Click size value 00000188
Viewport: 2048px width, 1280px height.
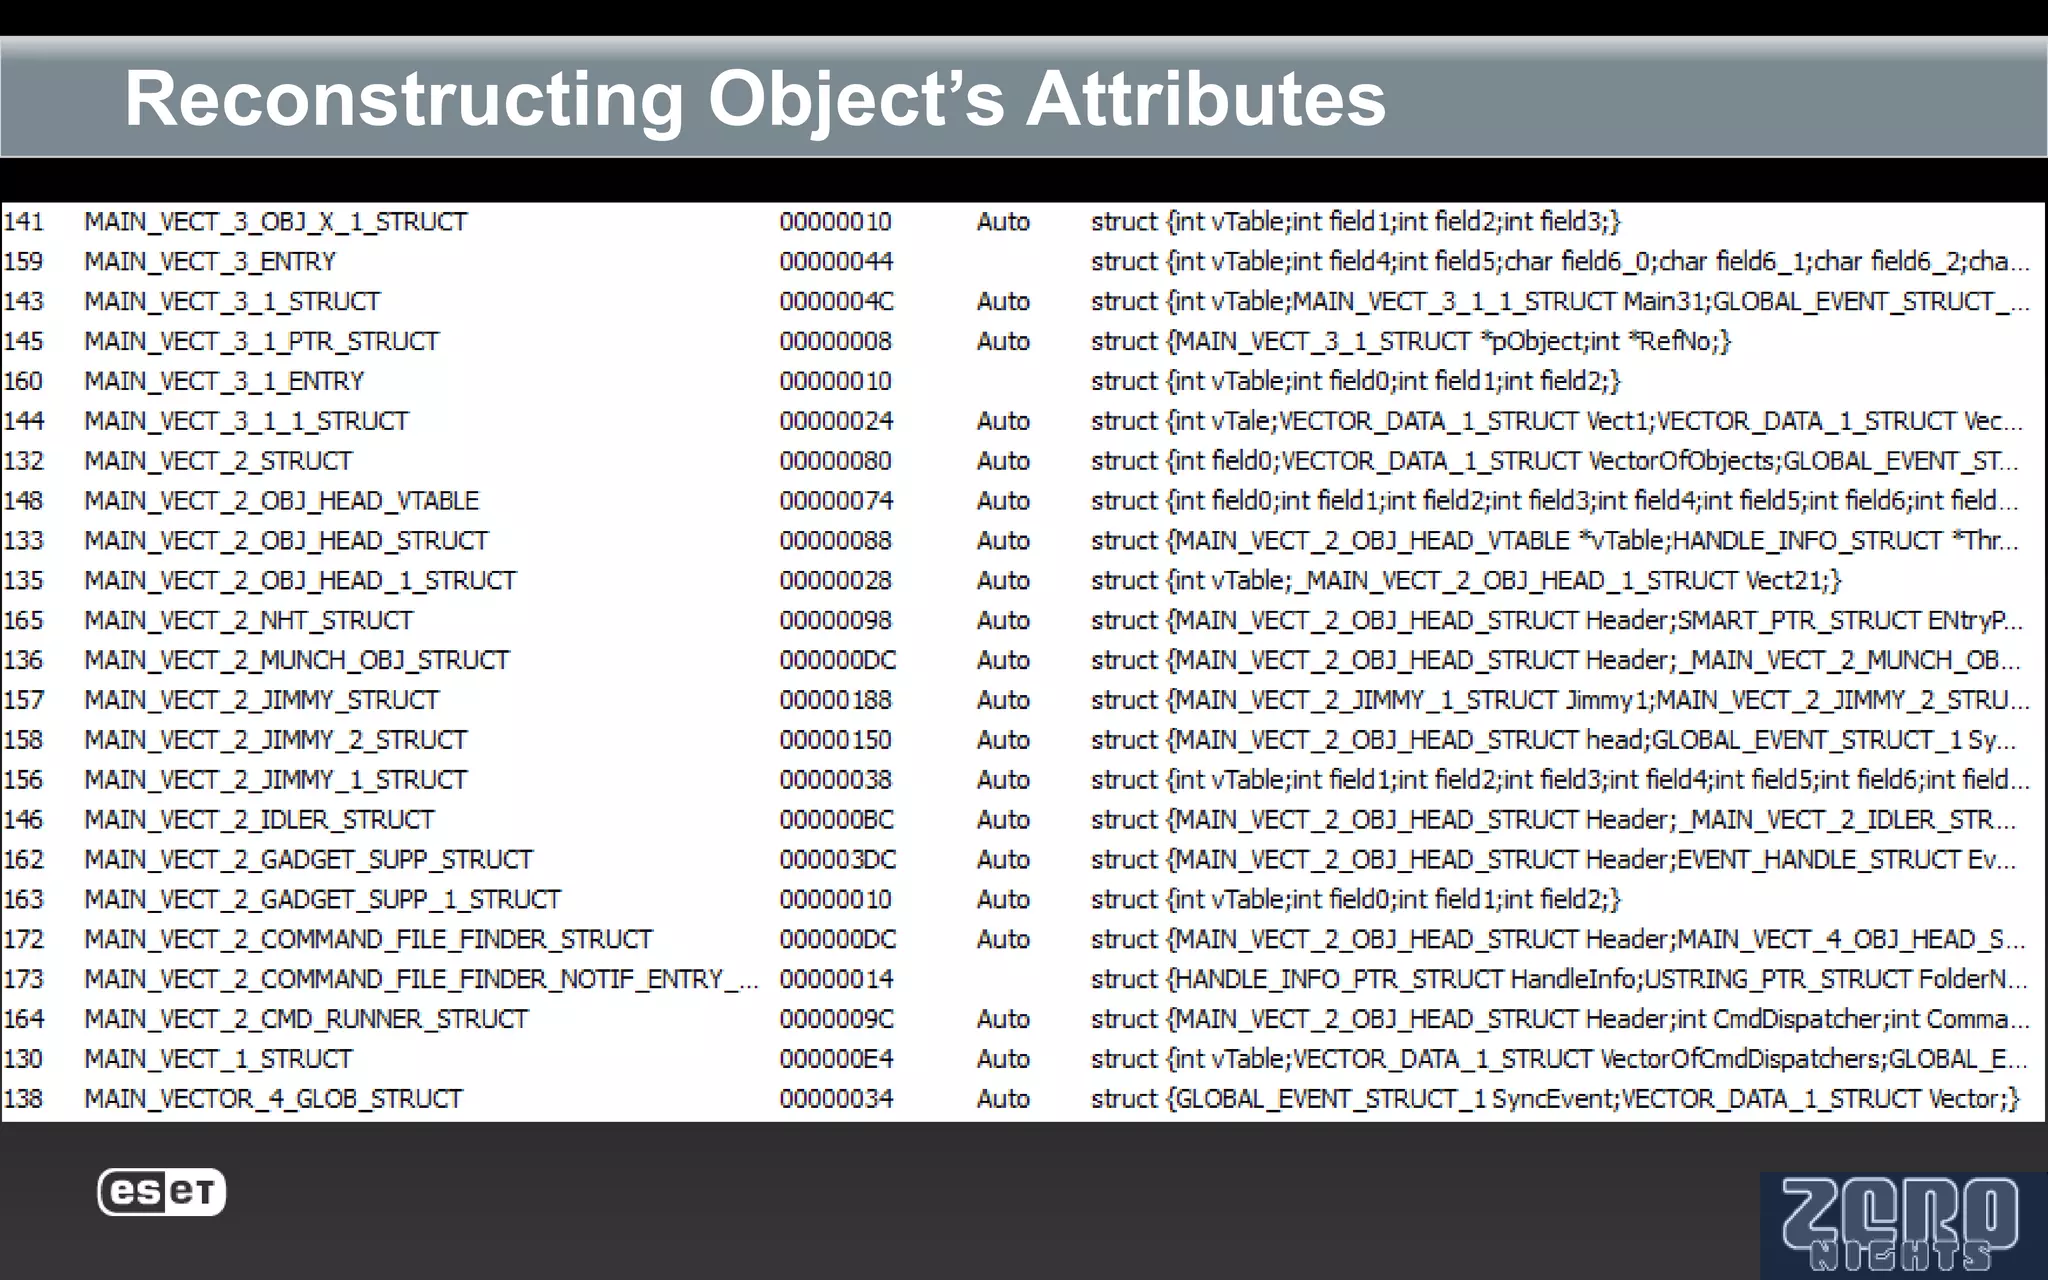pyautogui.click(x=836, y=700)
